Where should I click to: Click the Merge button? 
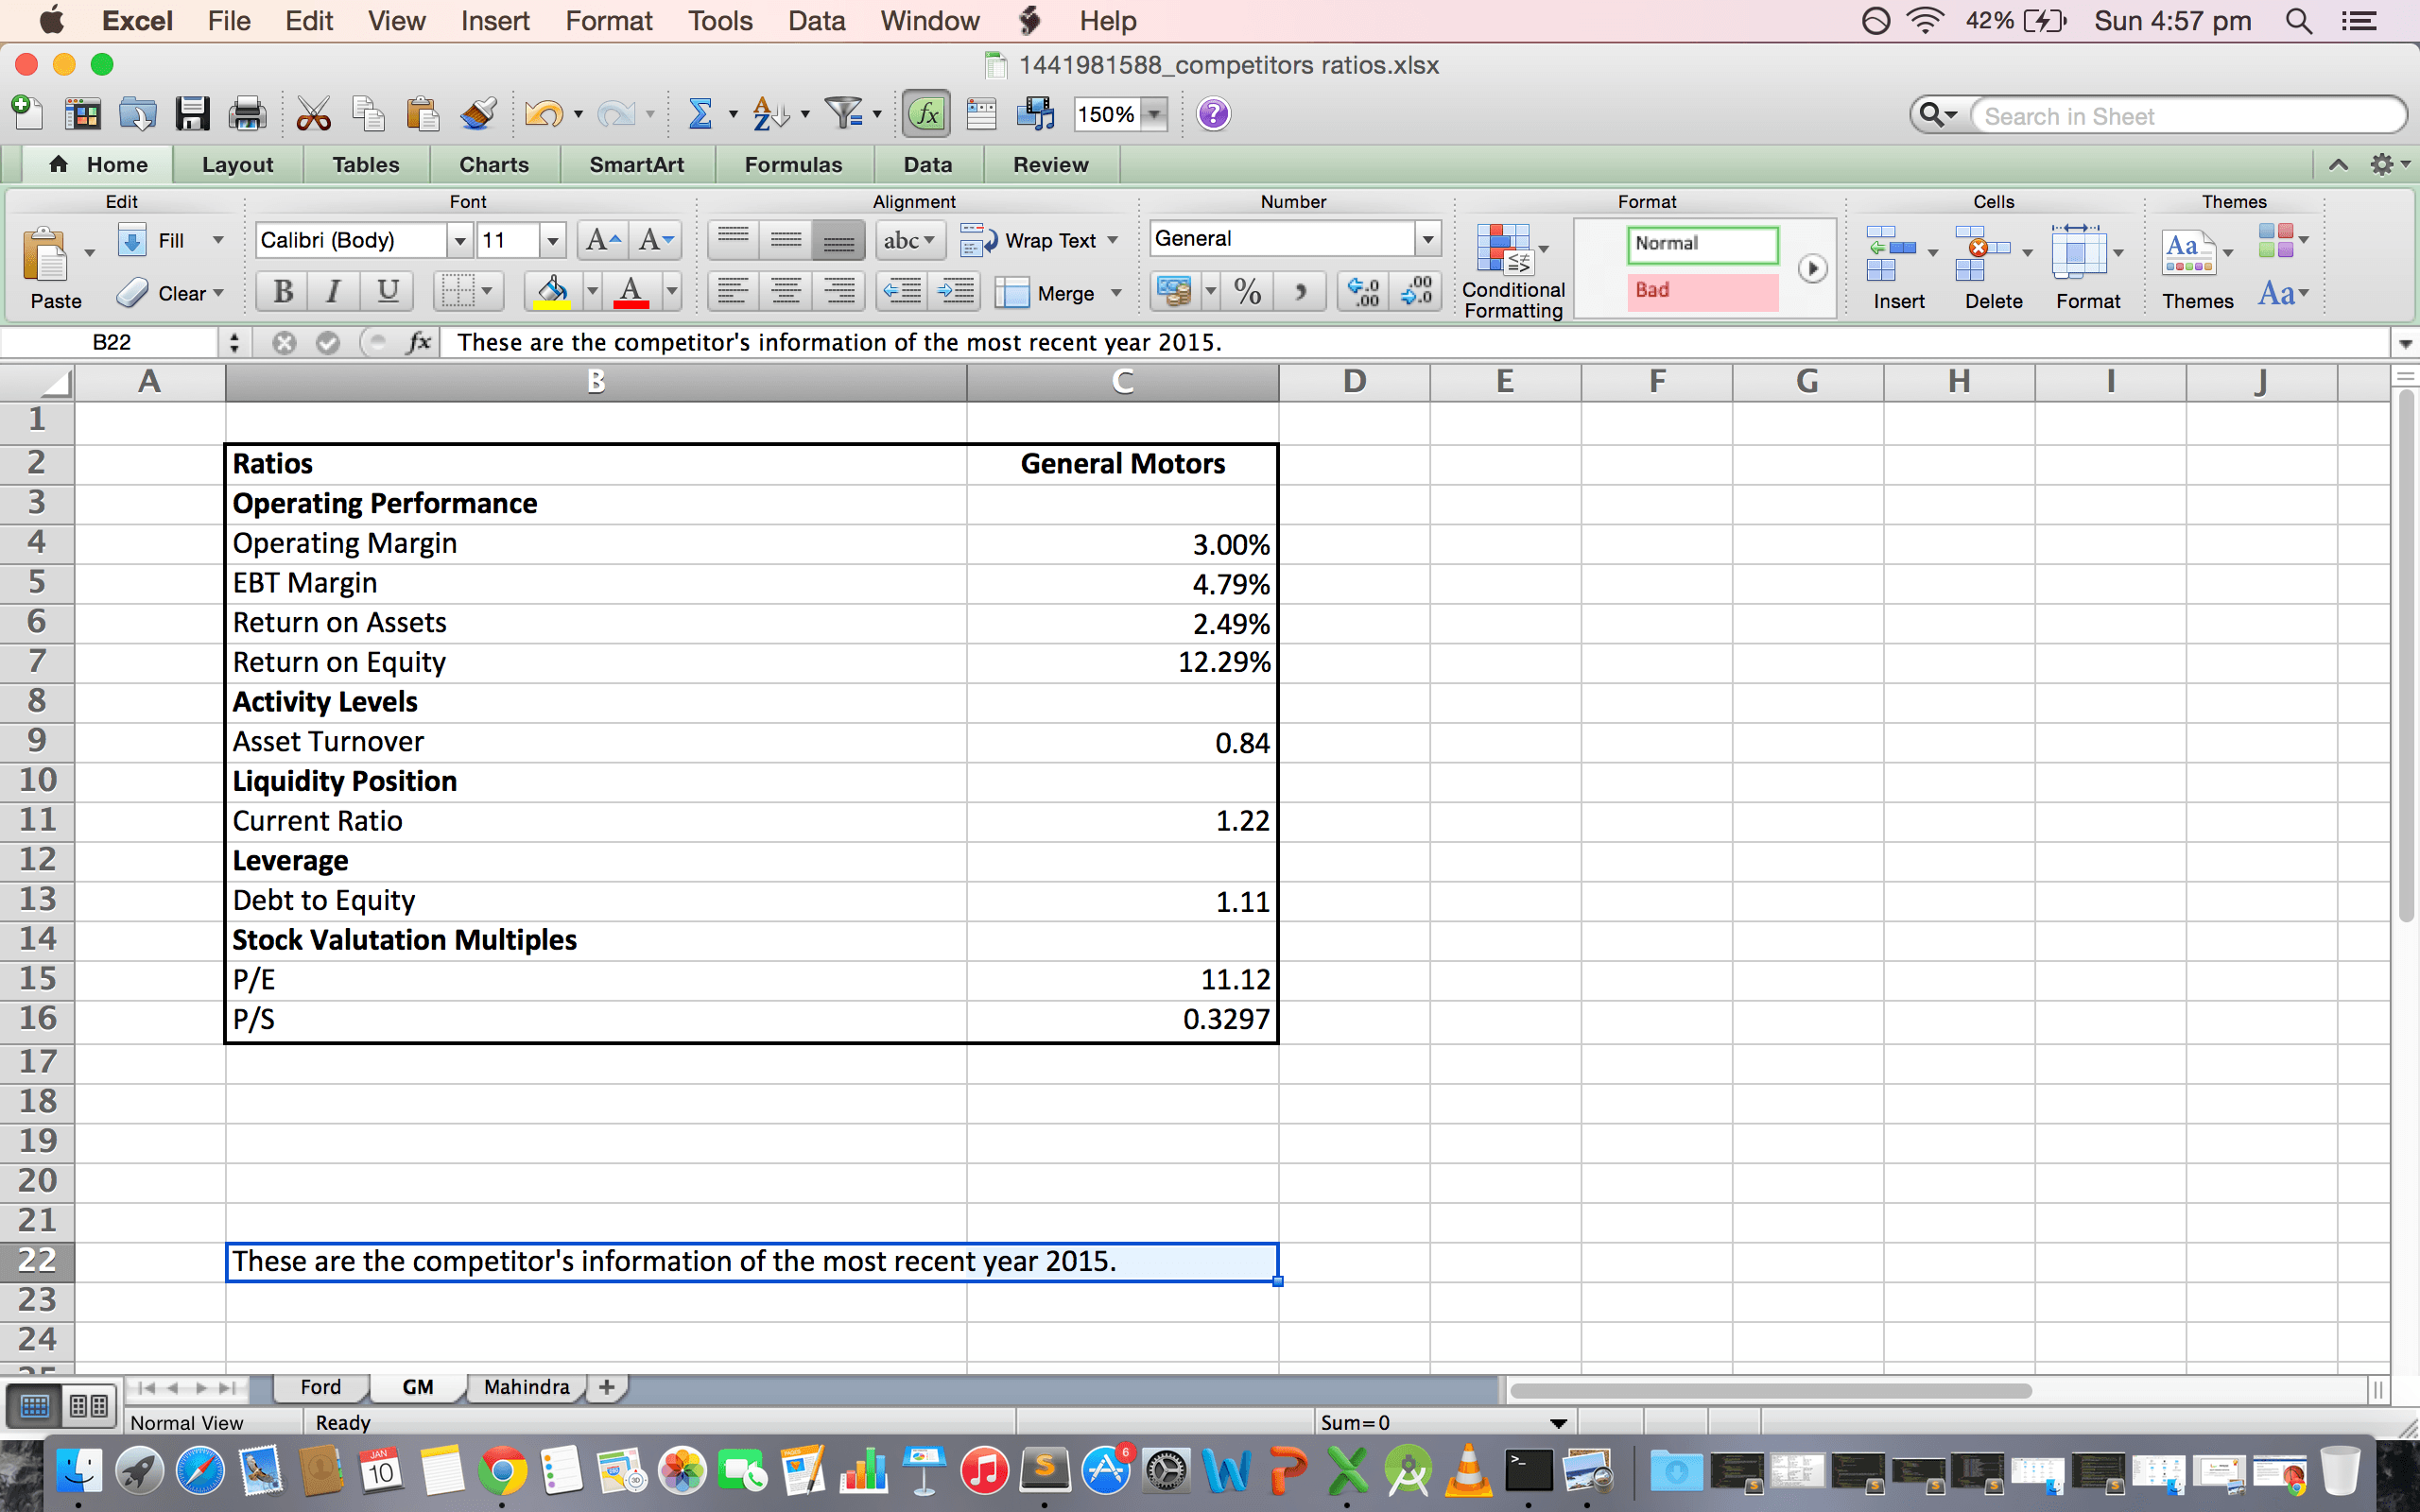pyautogui.click(x=1046, y=293)
